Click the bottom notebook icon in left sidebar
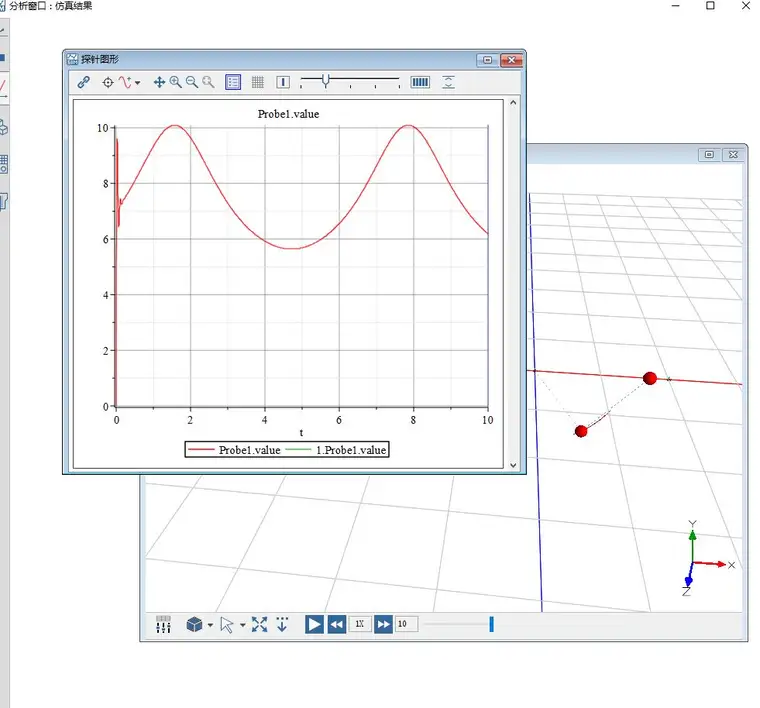 coord(3,201)
